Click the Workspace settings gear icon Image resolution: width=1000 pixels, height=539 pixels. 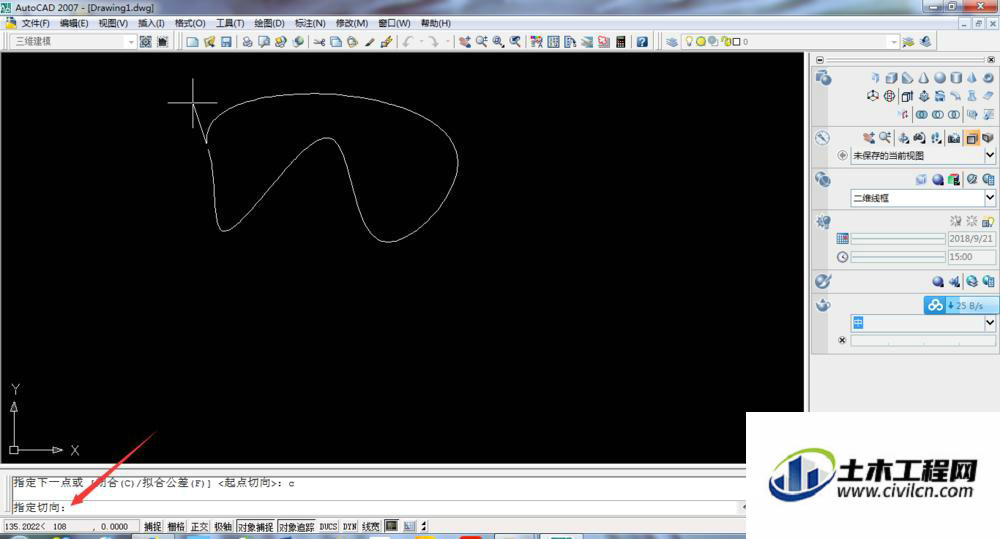point(145,41)
